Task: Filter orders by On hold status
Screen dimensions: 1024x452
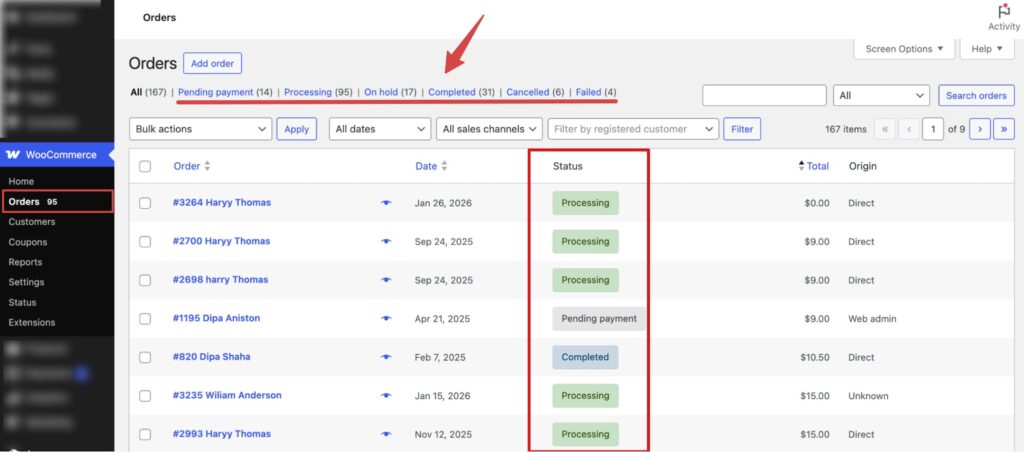Action: pyautogui.click(x=381, y=92)
